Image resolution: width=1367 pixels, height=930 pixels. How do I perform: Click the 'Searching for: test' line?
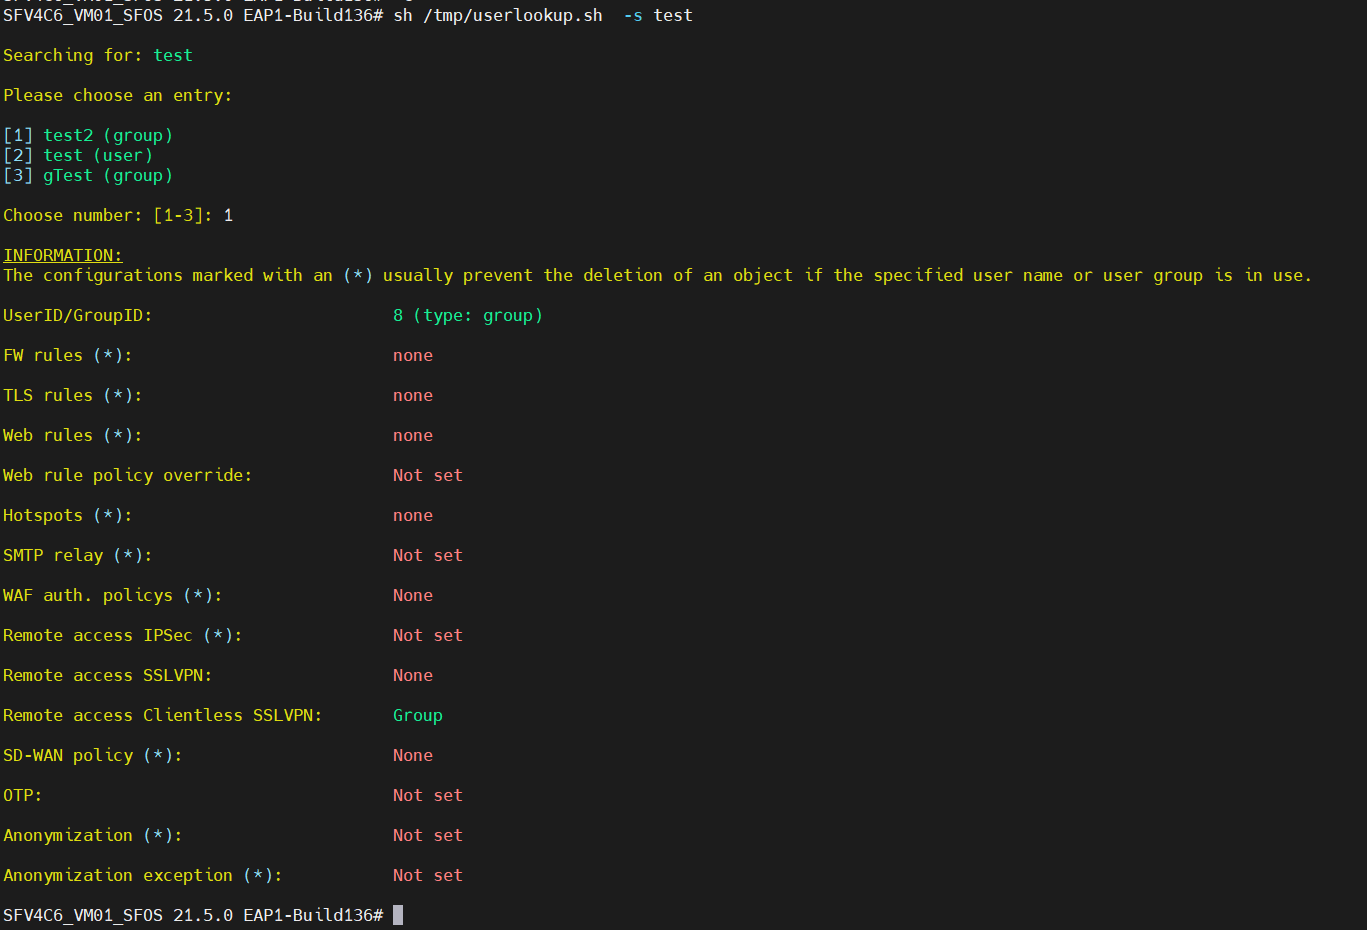pos(98,55)
